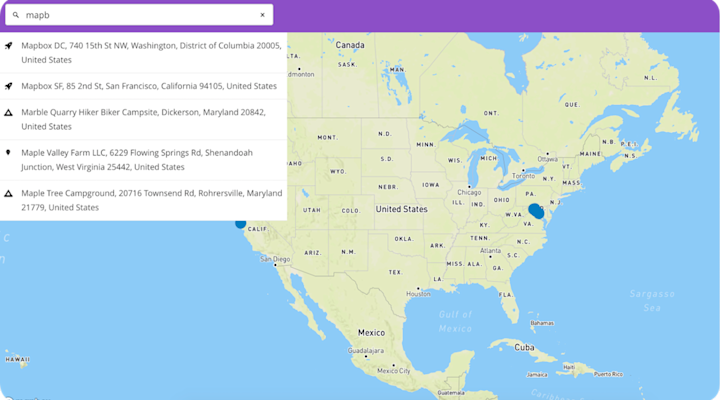Choose the Mapbox SF, 85 2nd St result
The image size is (720, 400).
[x=143, y=86]
